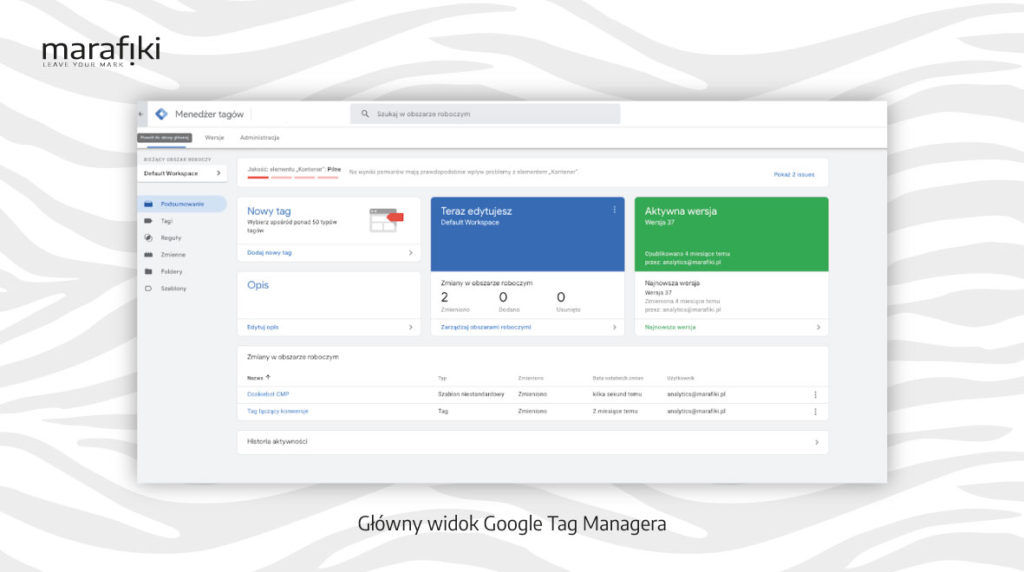Open the chevron next to Najnowsza wersja link

pyautogui.click(x=818, y=327)
